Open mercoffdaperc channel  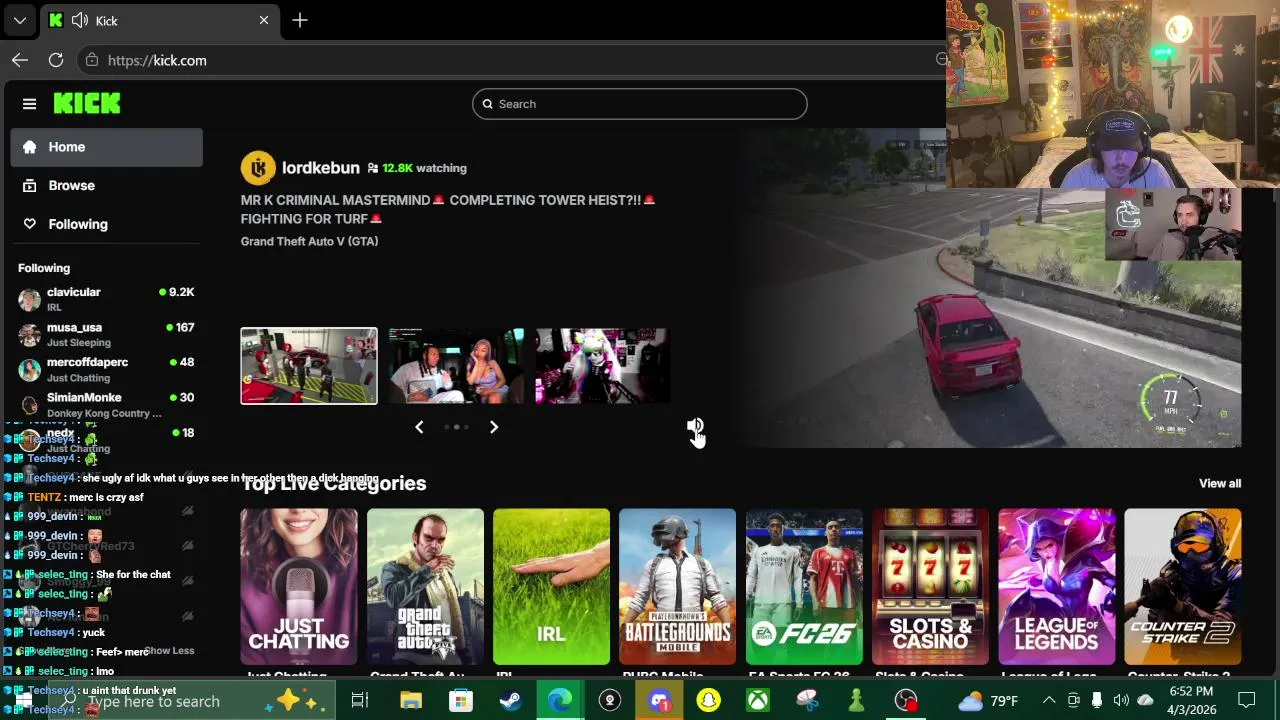[x=107, y=369]
